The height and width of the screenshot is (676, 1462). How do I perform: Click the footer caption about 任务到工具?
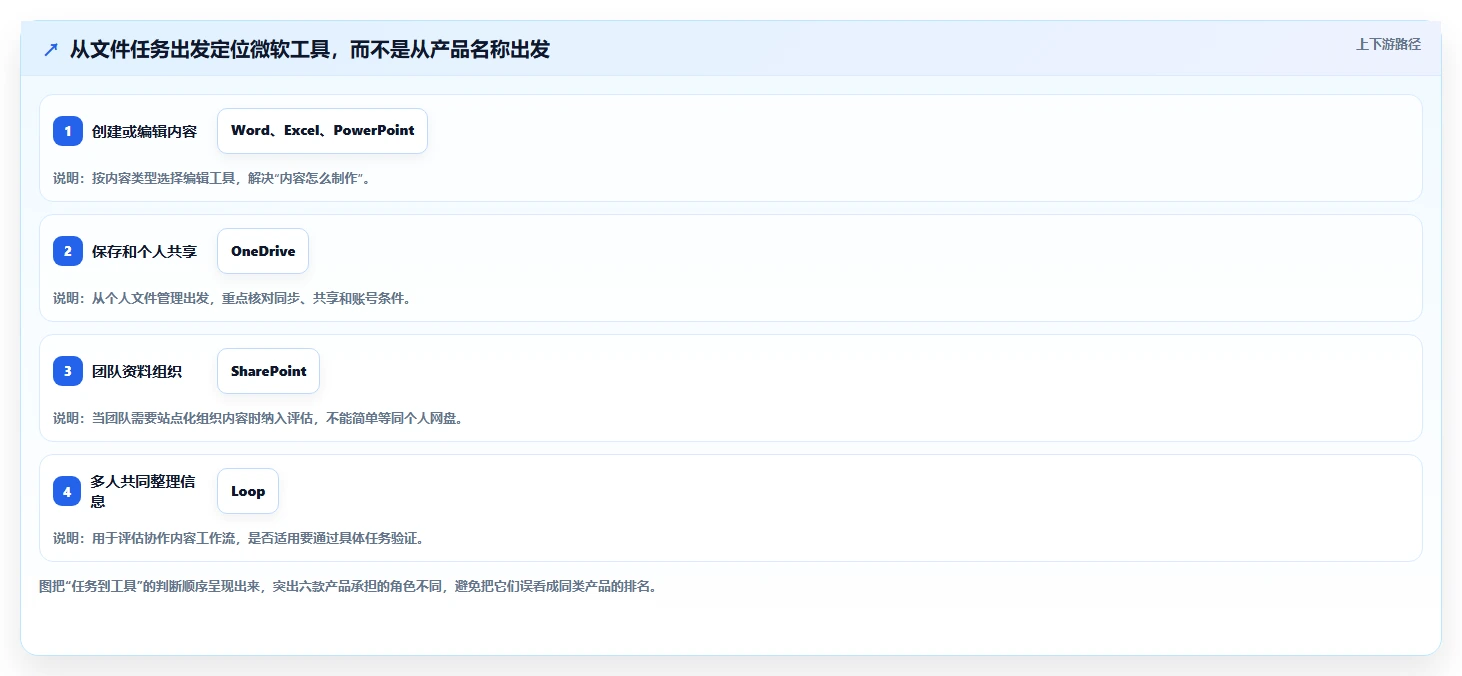coord(349,586)
